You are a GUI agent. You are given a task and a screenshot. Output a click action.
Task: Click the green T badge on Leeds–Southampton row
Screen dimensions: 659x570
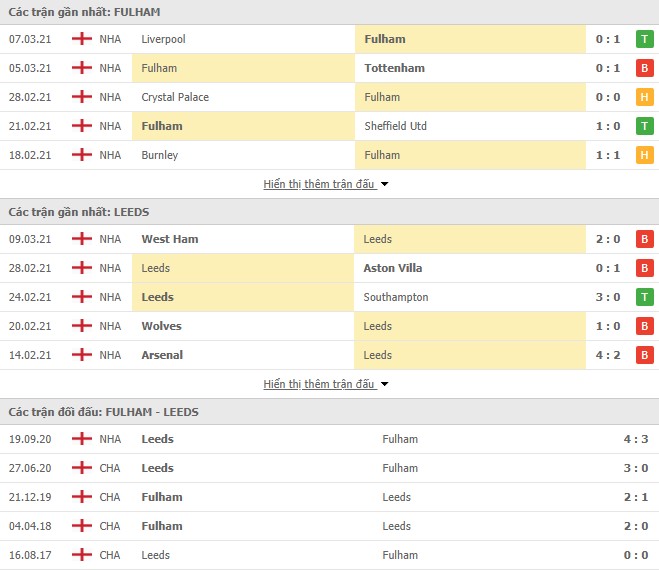(x=644, y=297)
